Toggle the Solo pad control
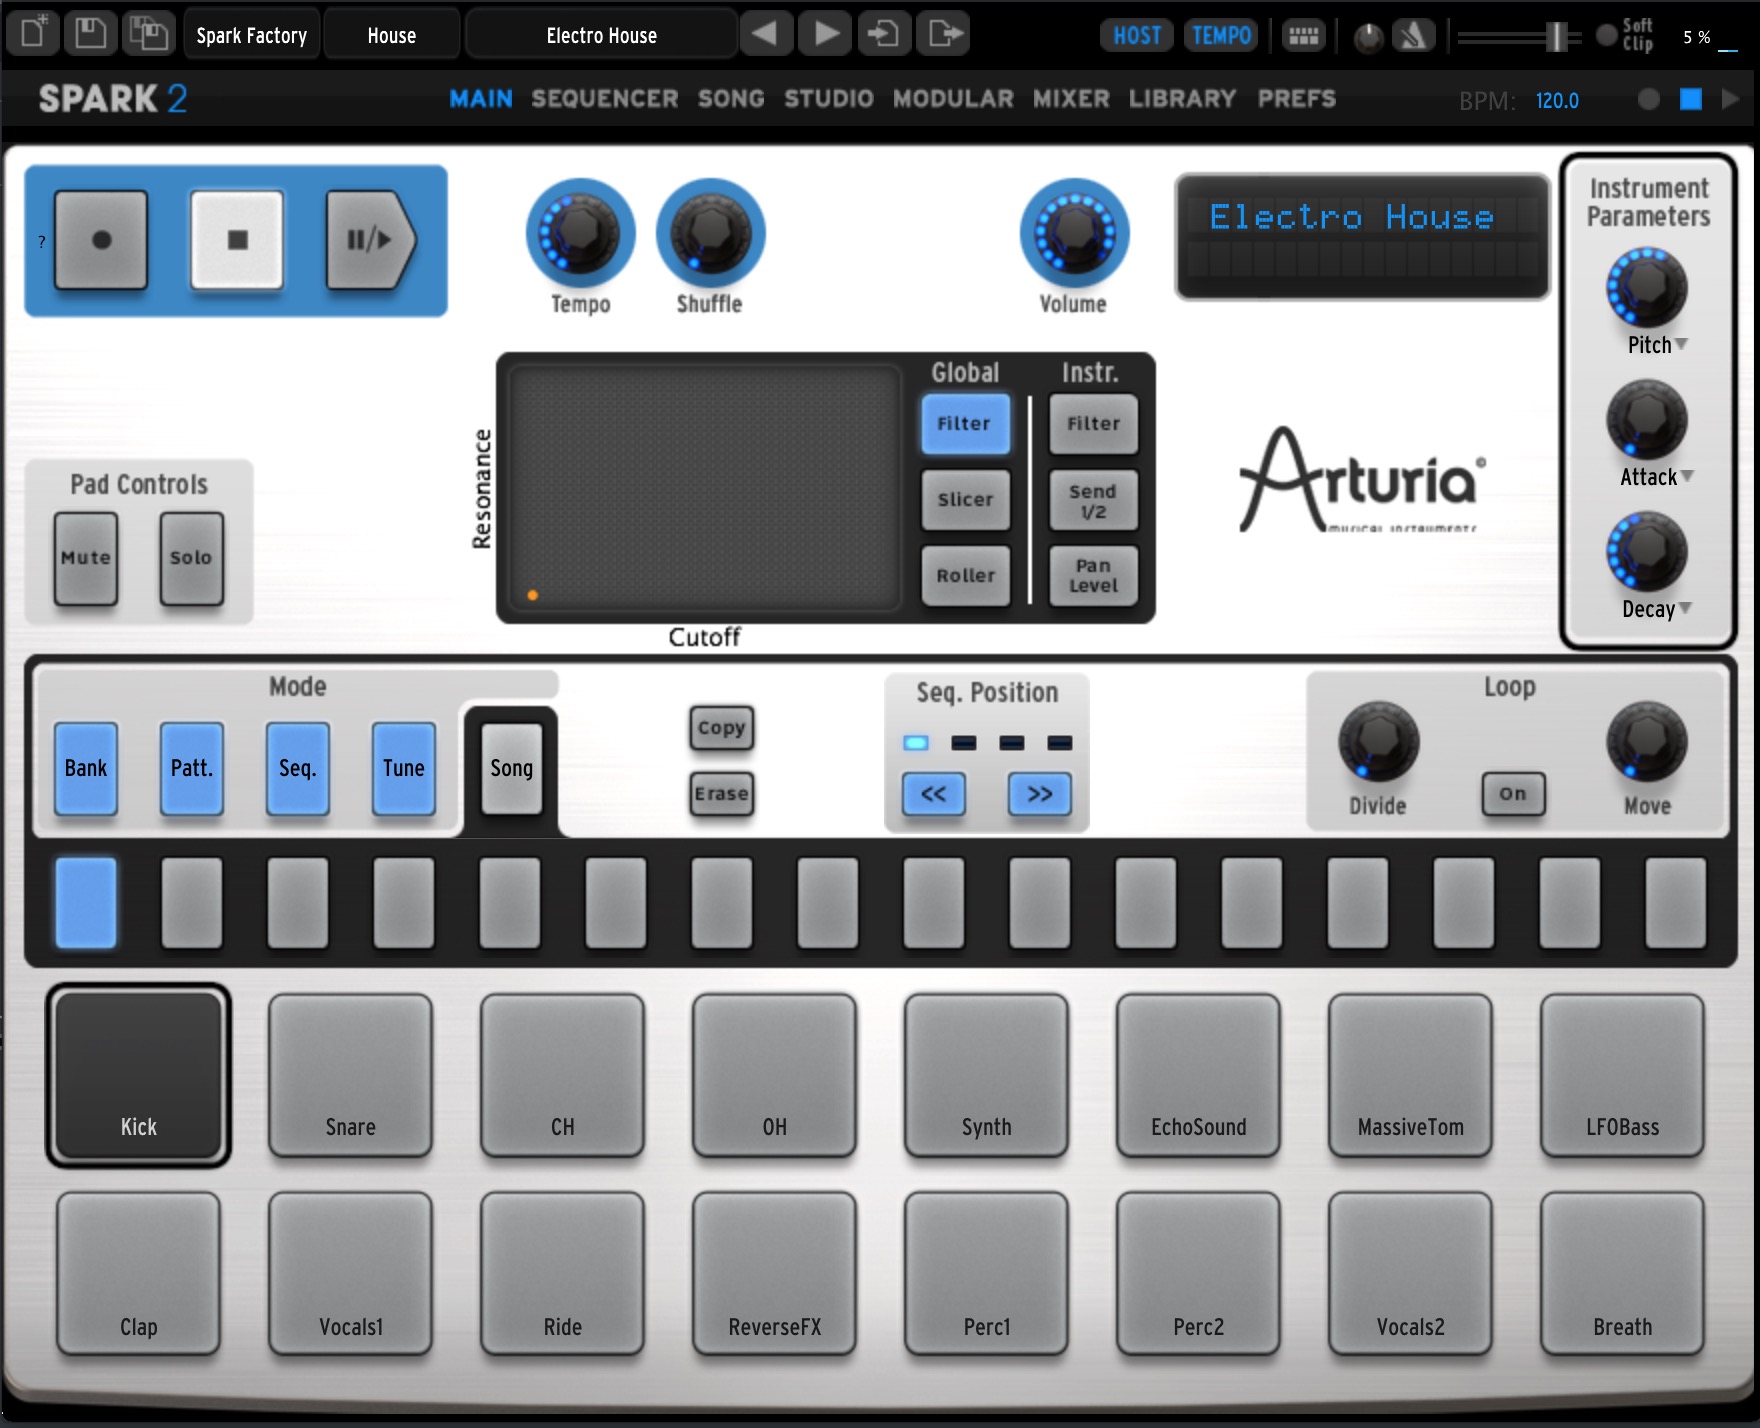The width and height of the screenshot is (1760, 1428). coord(191,558)
